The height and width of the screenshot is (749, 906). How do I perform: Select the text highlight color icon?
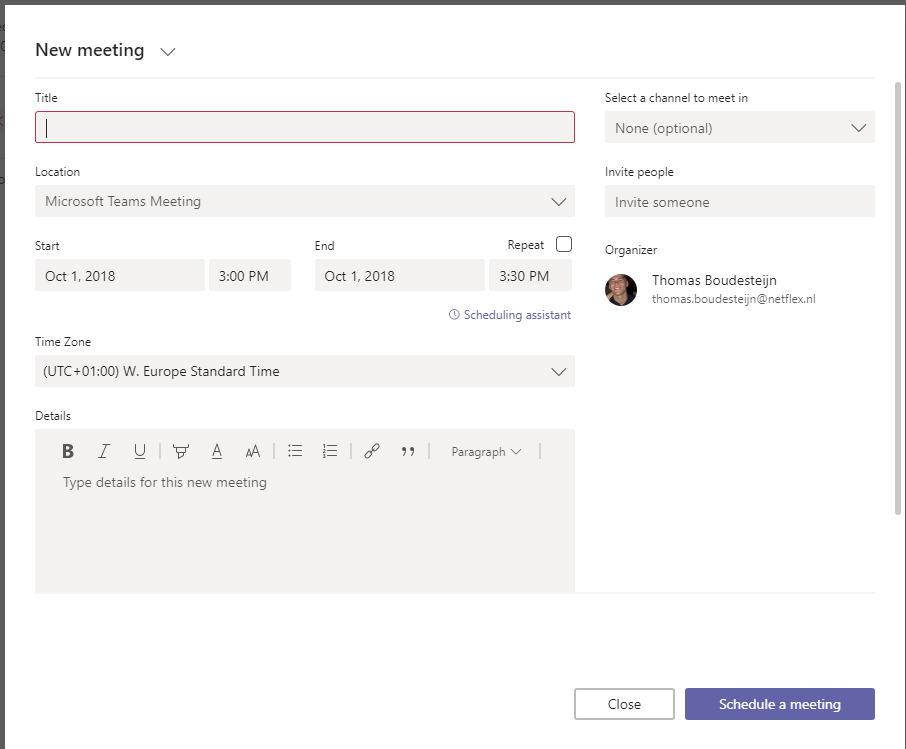180,451
